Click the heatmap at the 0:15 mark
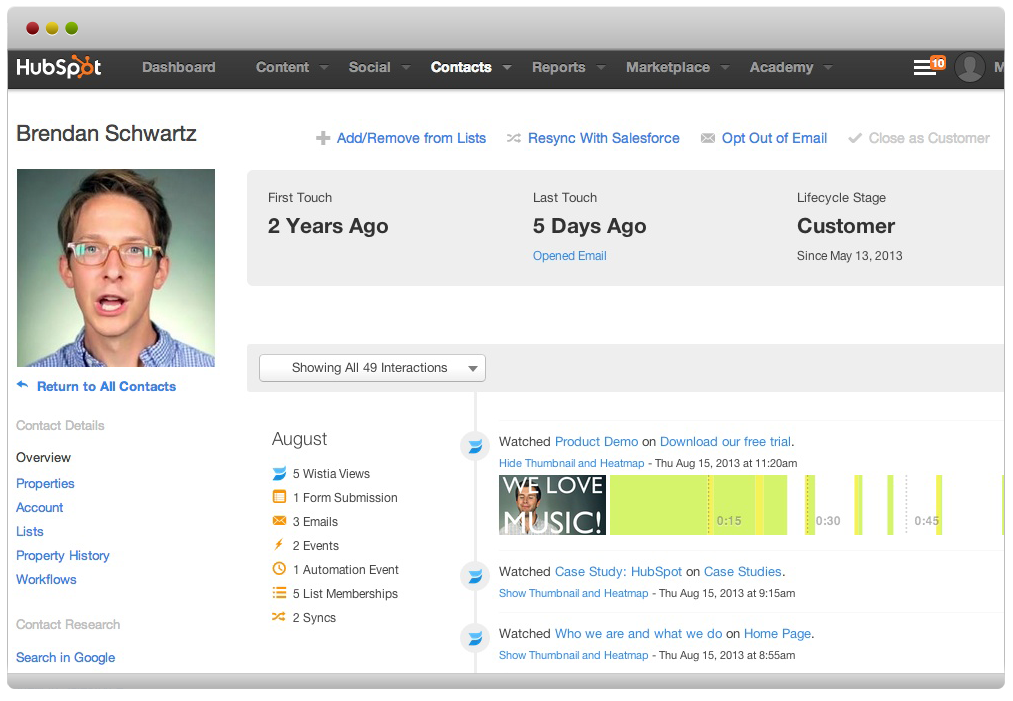 point(728,520)
